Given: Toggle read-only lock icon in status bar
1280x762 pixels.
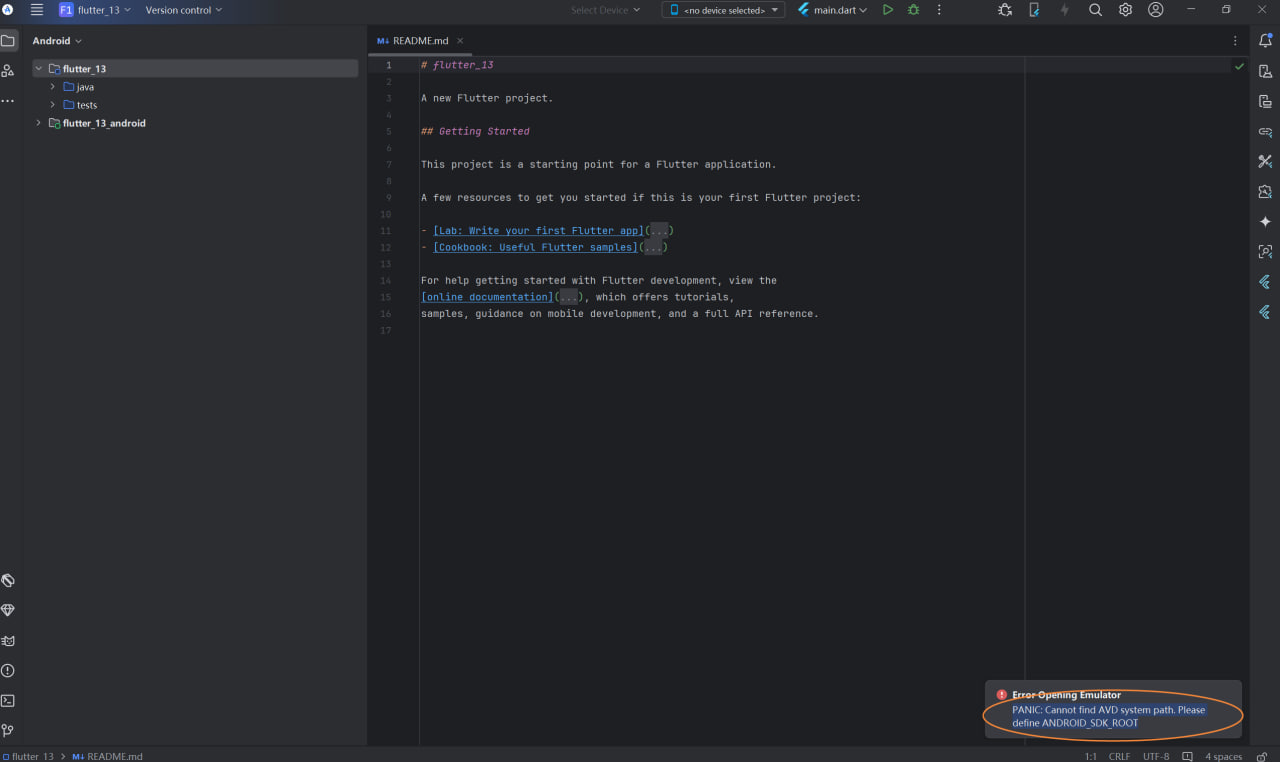Looking at the screenshot, I should coord(1264,756).
